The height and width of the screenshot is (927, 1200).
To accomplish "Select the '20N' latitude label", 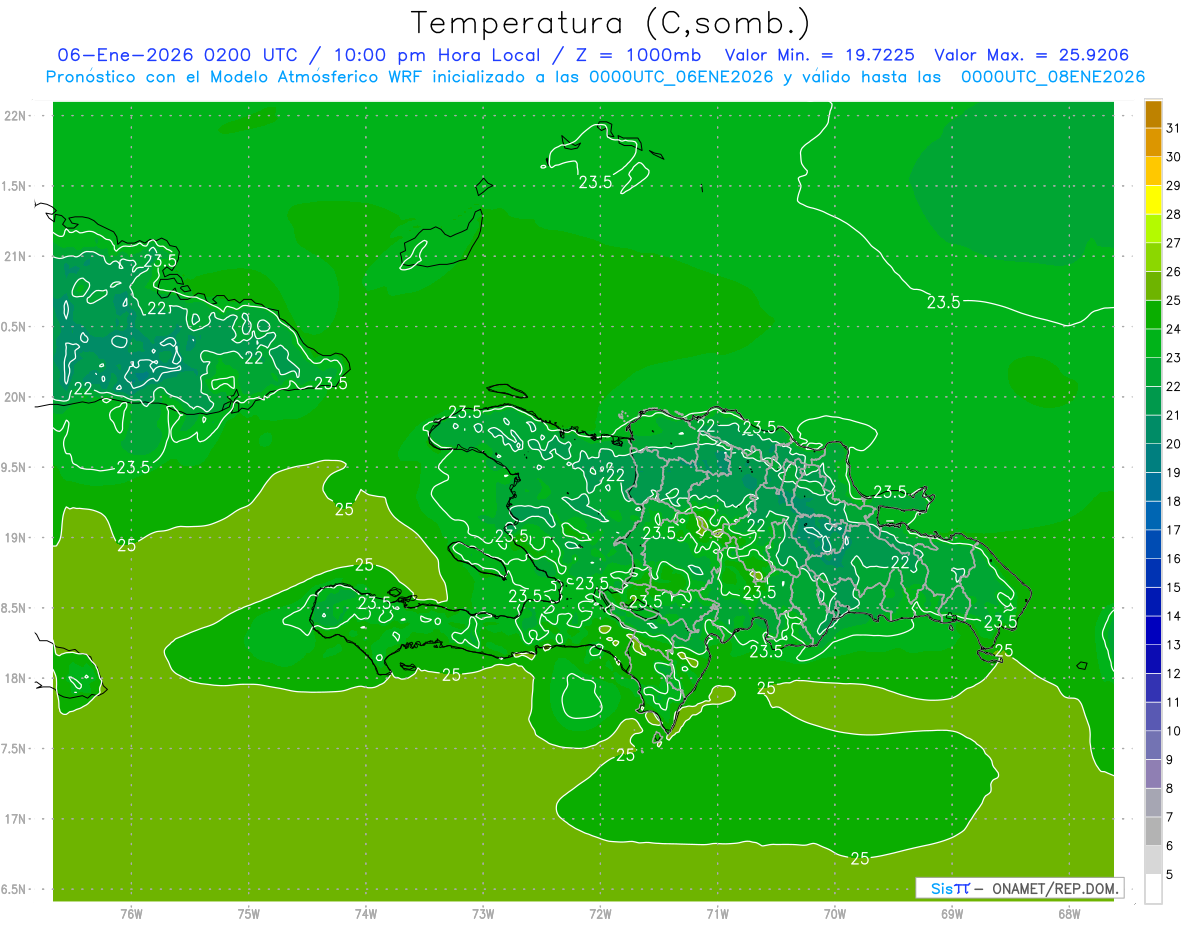I will point(16,397).
